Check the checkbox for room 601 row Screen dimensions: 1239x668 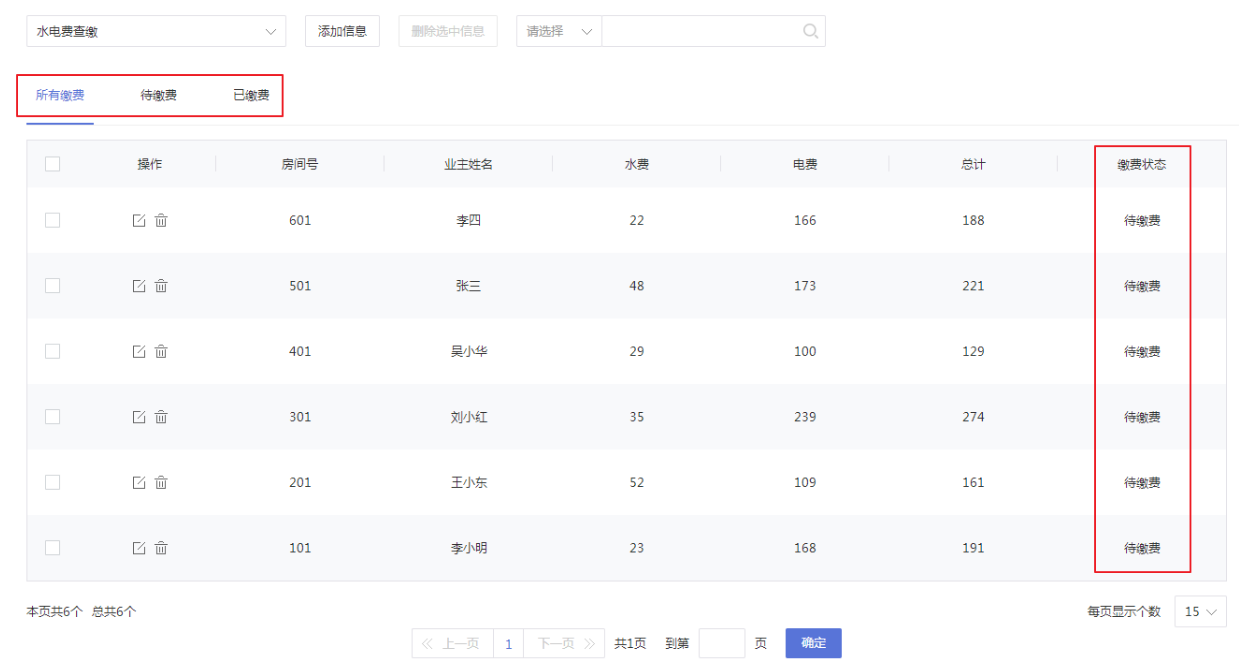click(53, 220)
